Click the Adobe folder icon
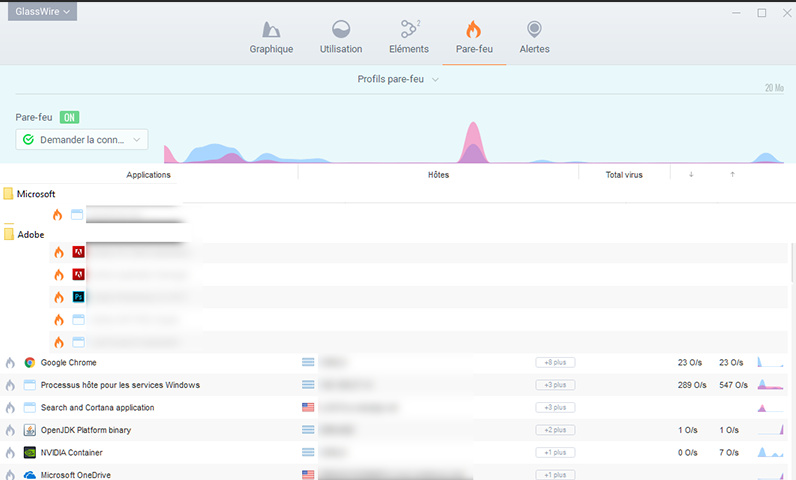 click(x=9, y=234)
